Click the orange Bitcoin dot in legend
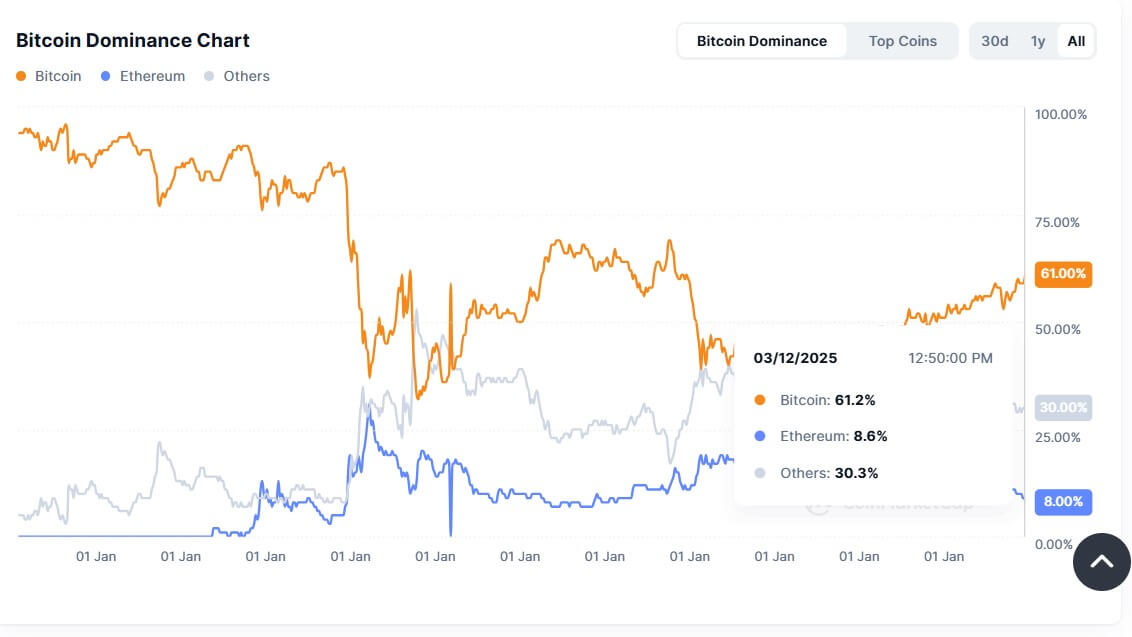The height and width of the screenshot is (637, 1132). (21, 76)
